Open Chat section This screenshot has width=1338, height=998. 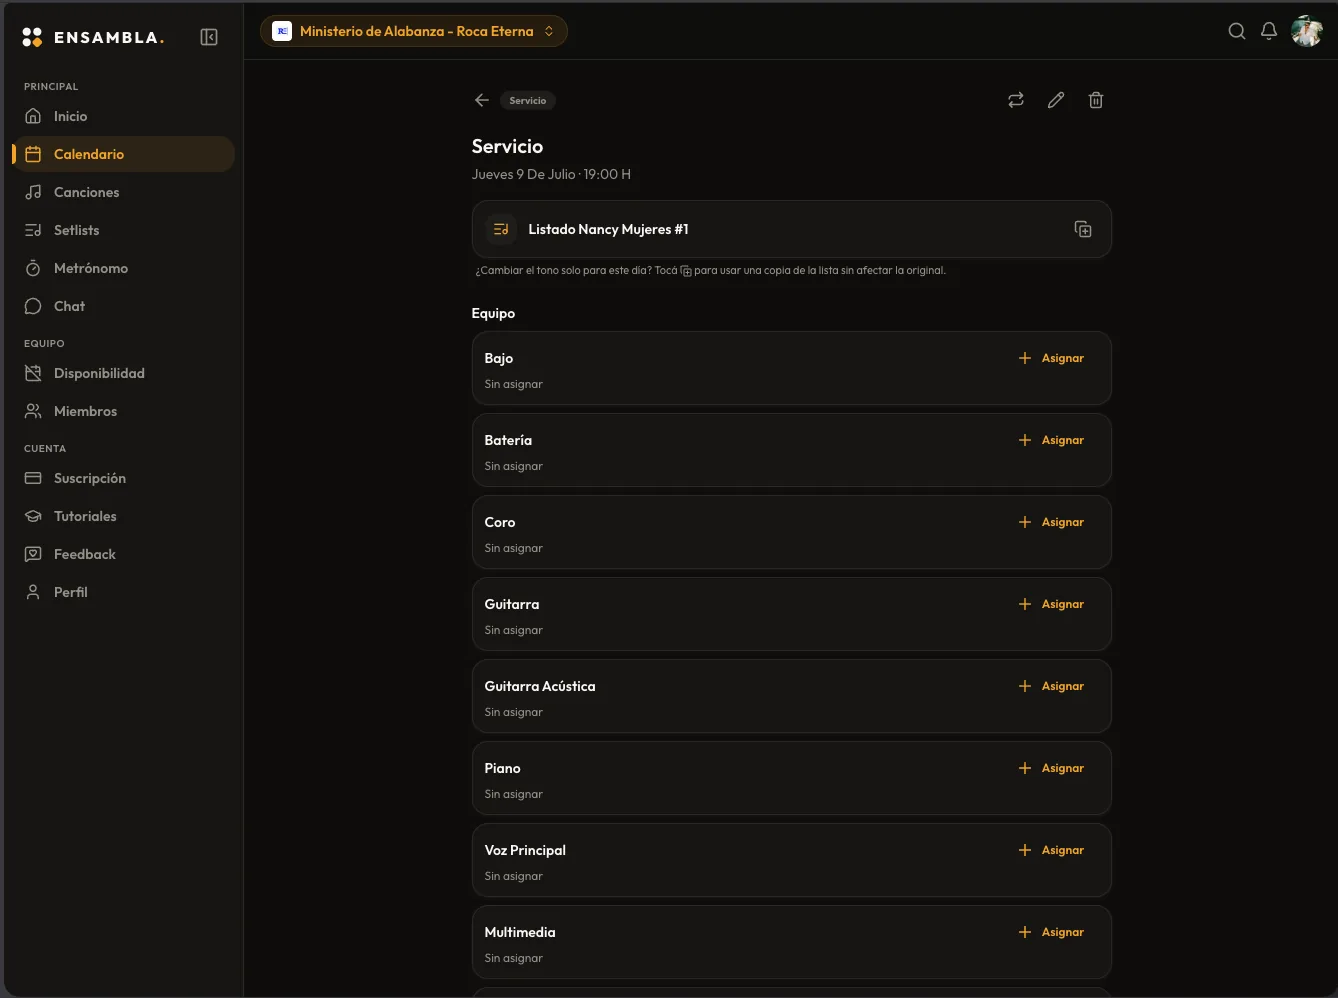tap(123, 306)
